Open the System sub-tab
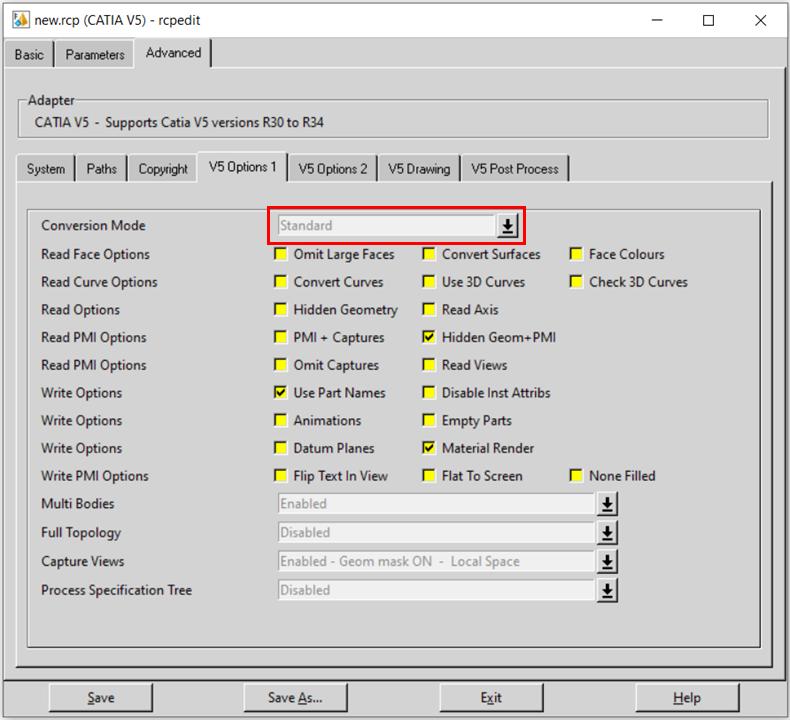 (x=46, y=169)
